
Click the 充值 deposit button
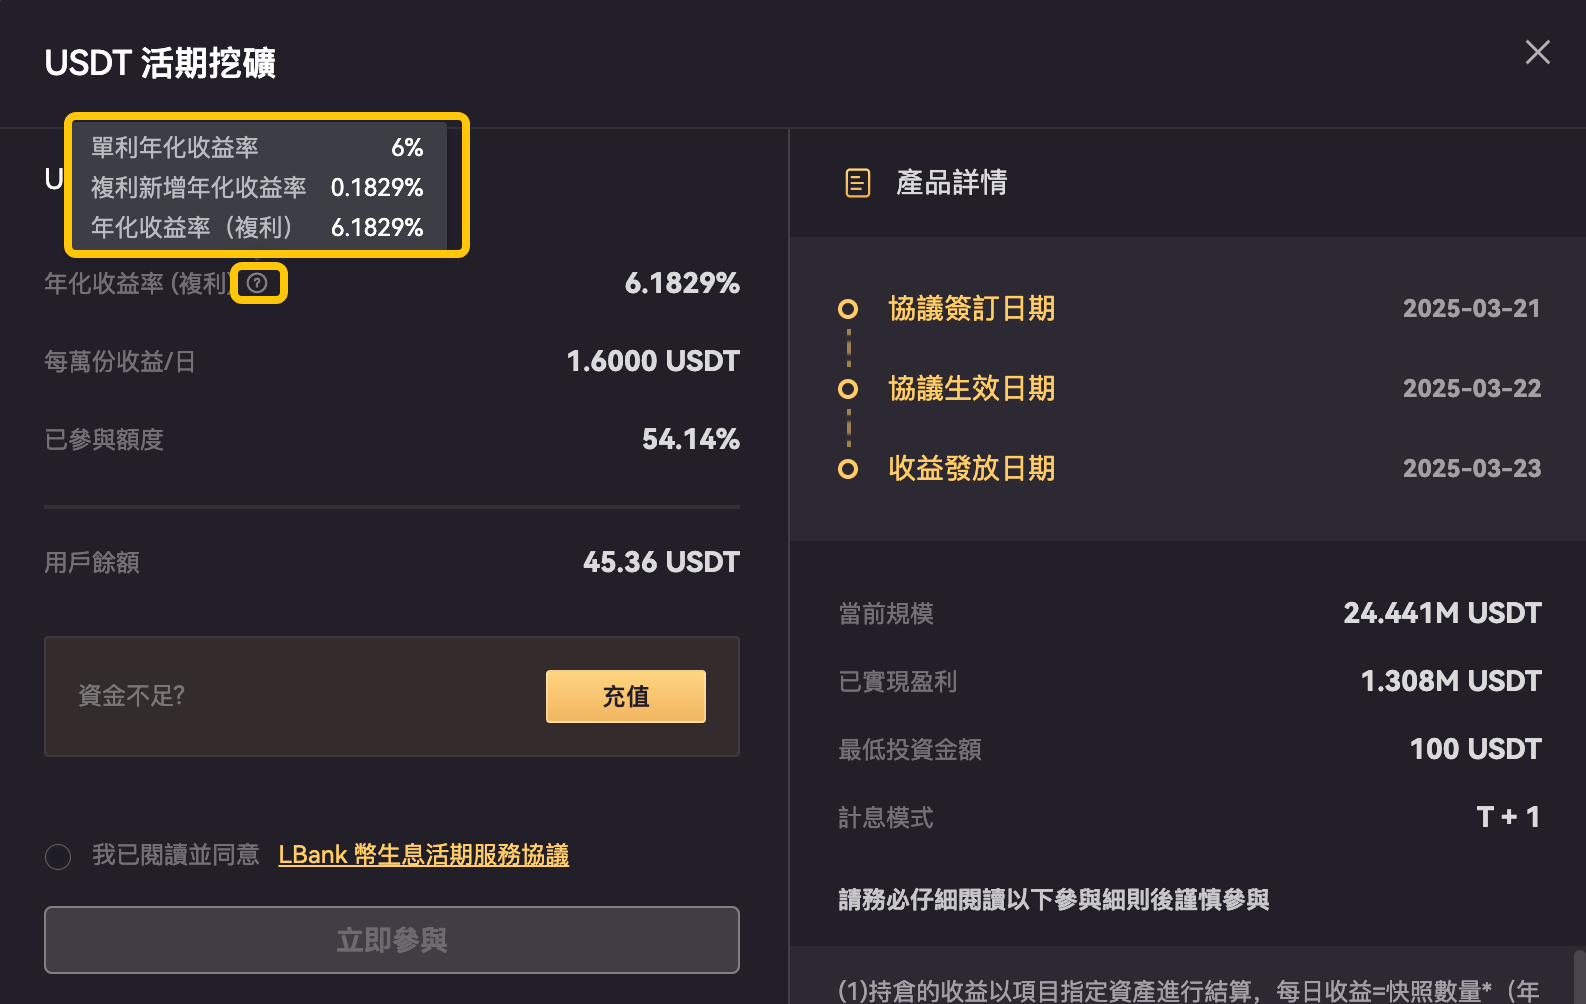click(x=626, y=696)
